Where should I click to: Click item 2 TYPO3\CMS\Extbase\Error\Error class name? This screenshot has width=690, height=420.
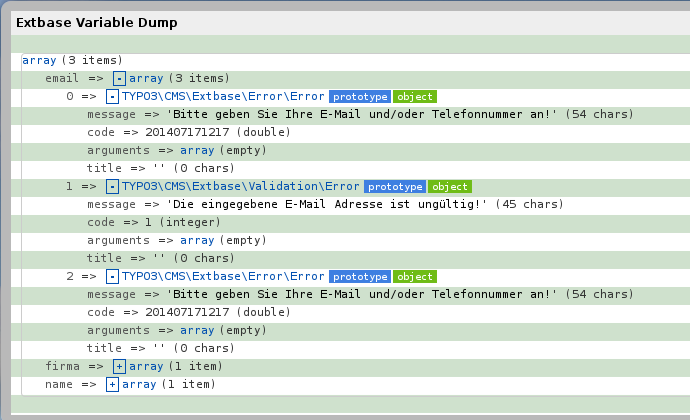click(x=223, y=276)
